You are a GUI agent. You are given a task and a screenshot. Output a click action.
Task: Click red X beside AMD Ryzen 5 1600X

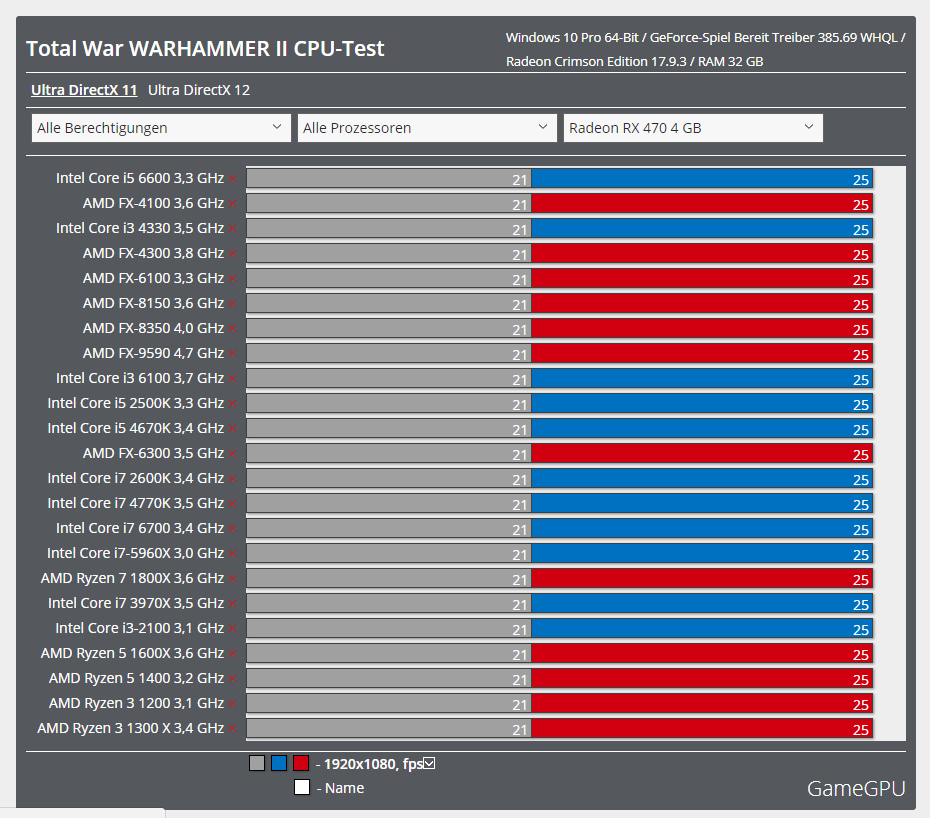pos(232,654)
